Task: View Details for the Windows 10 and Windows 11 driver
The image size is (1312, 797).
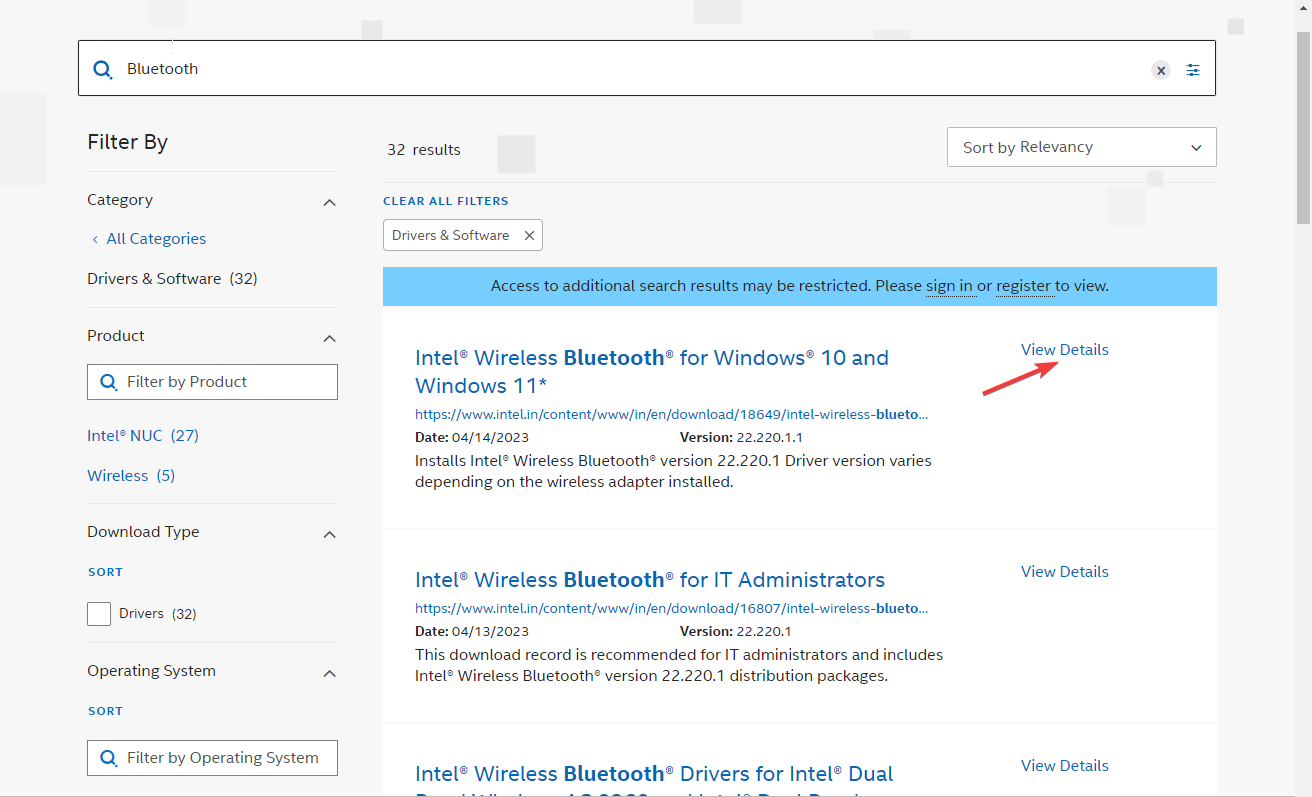Action: click(x=1065, y=350)
